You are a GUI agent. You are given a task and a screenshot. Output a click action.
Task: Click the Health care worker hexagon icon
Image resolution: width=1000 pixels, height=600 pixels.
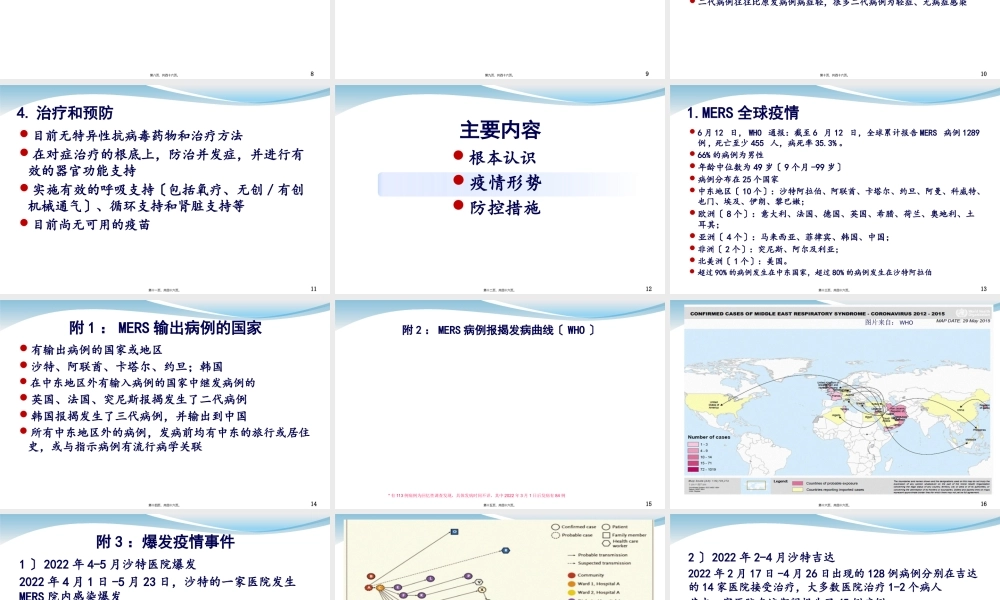coord(606,543)
